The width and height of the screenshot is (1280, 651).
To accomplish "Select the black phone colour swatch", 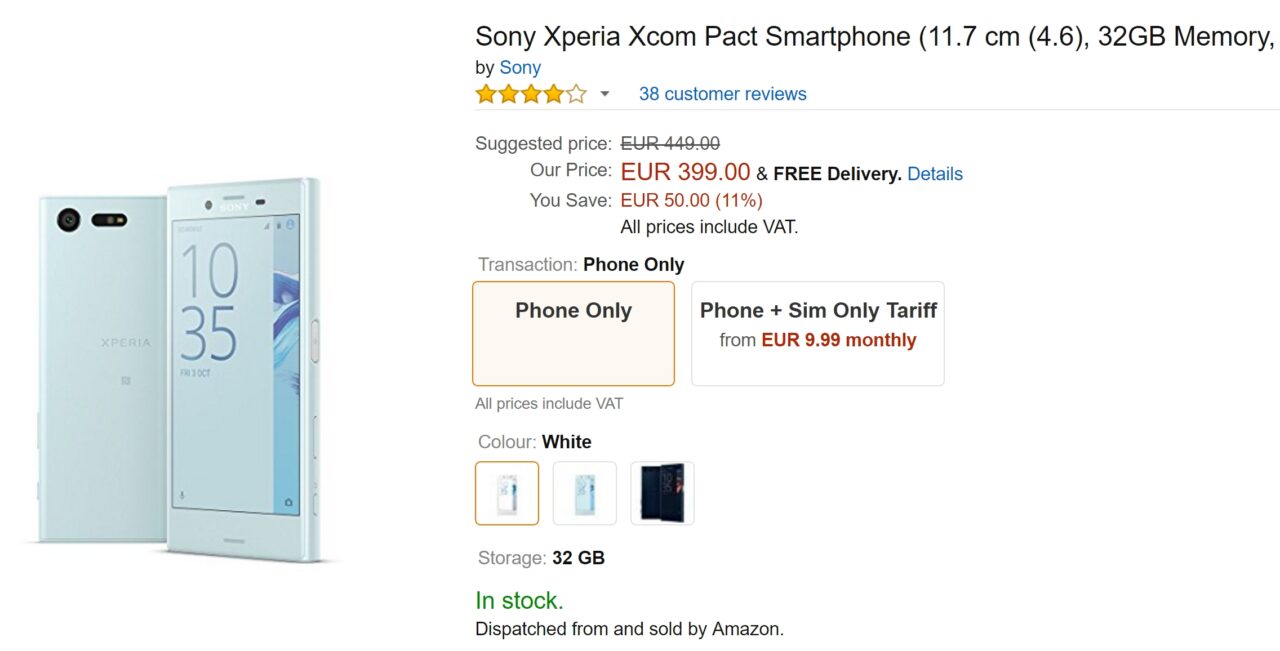I will click(x=662, y=493).
